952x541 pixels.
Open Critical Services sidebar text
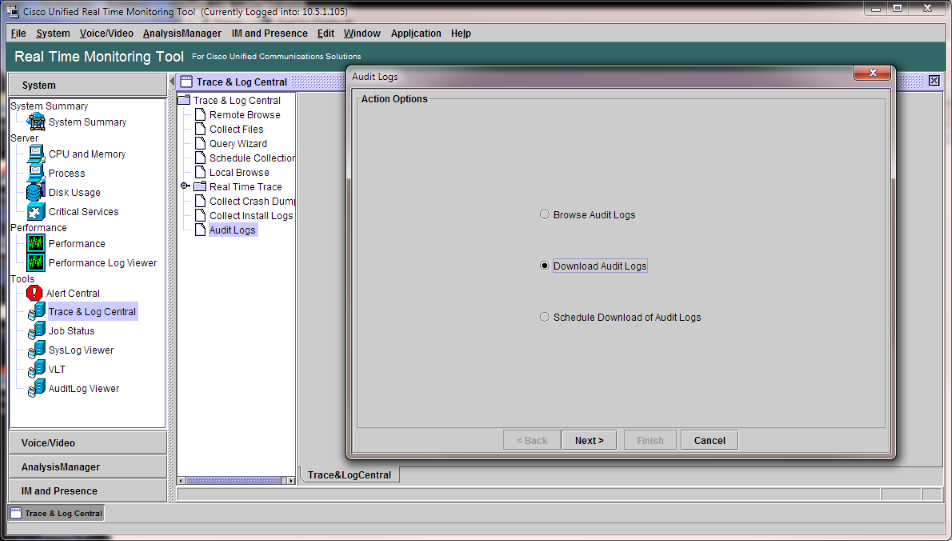pyautogui.click(x=84, y=211)
